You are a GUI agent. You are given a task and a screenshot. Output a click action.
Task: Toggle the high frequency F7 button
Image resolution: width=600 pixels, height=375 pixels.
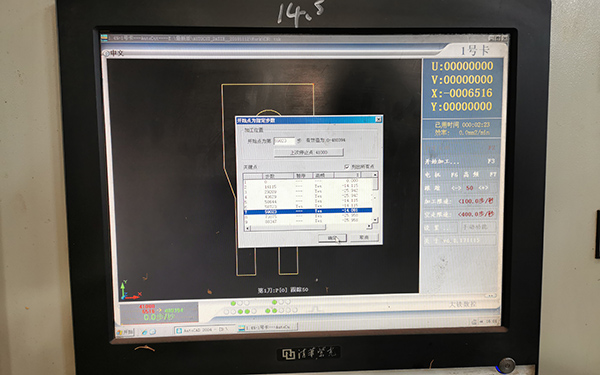tap(480, 174)
